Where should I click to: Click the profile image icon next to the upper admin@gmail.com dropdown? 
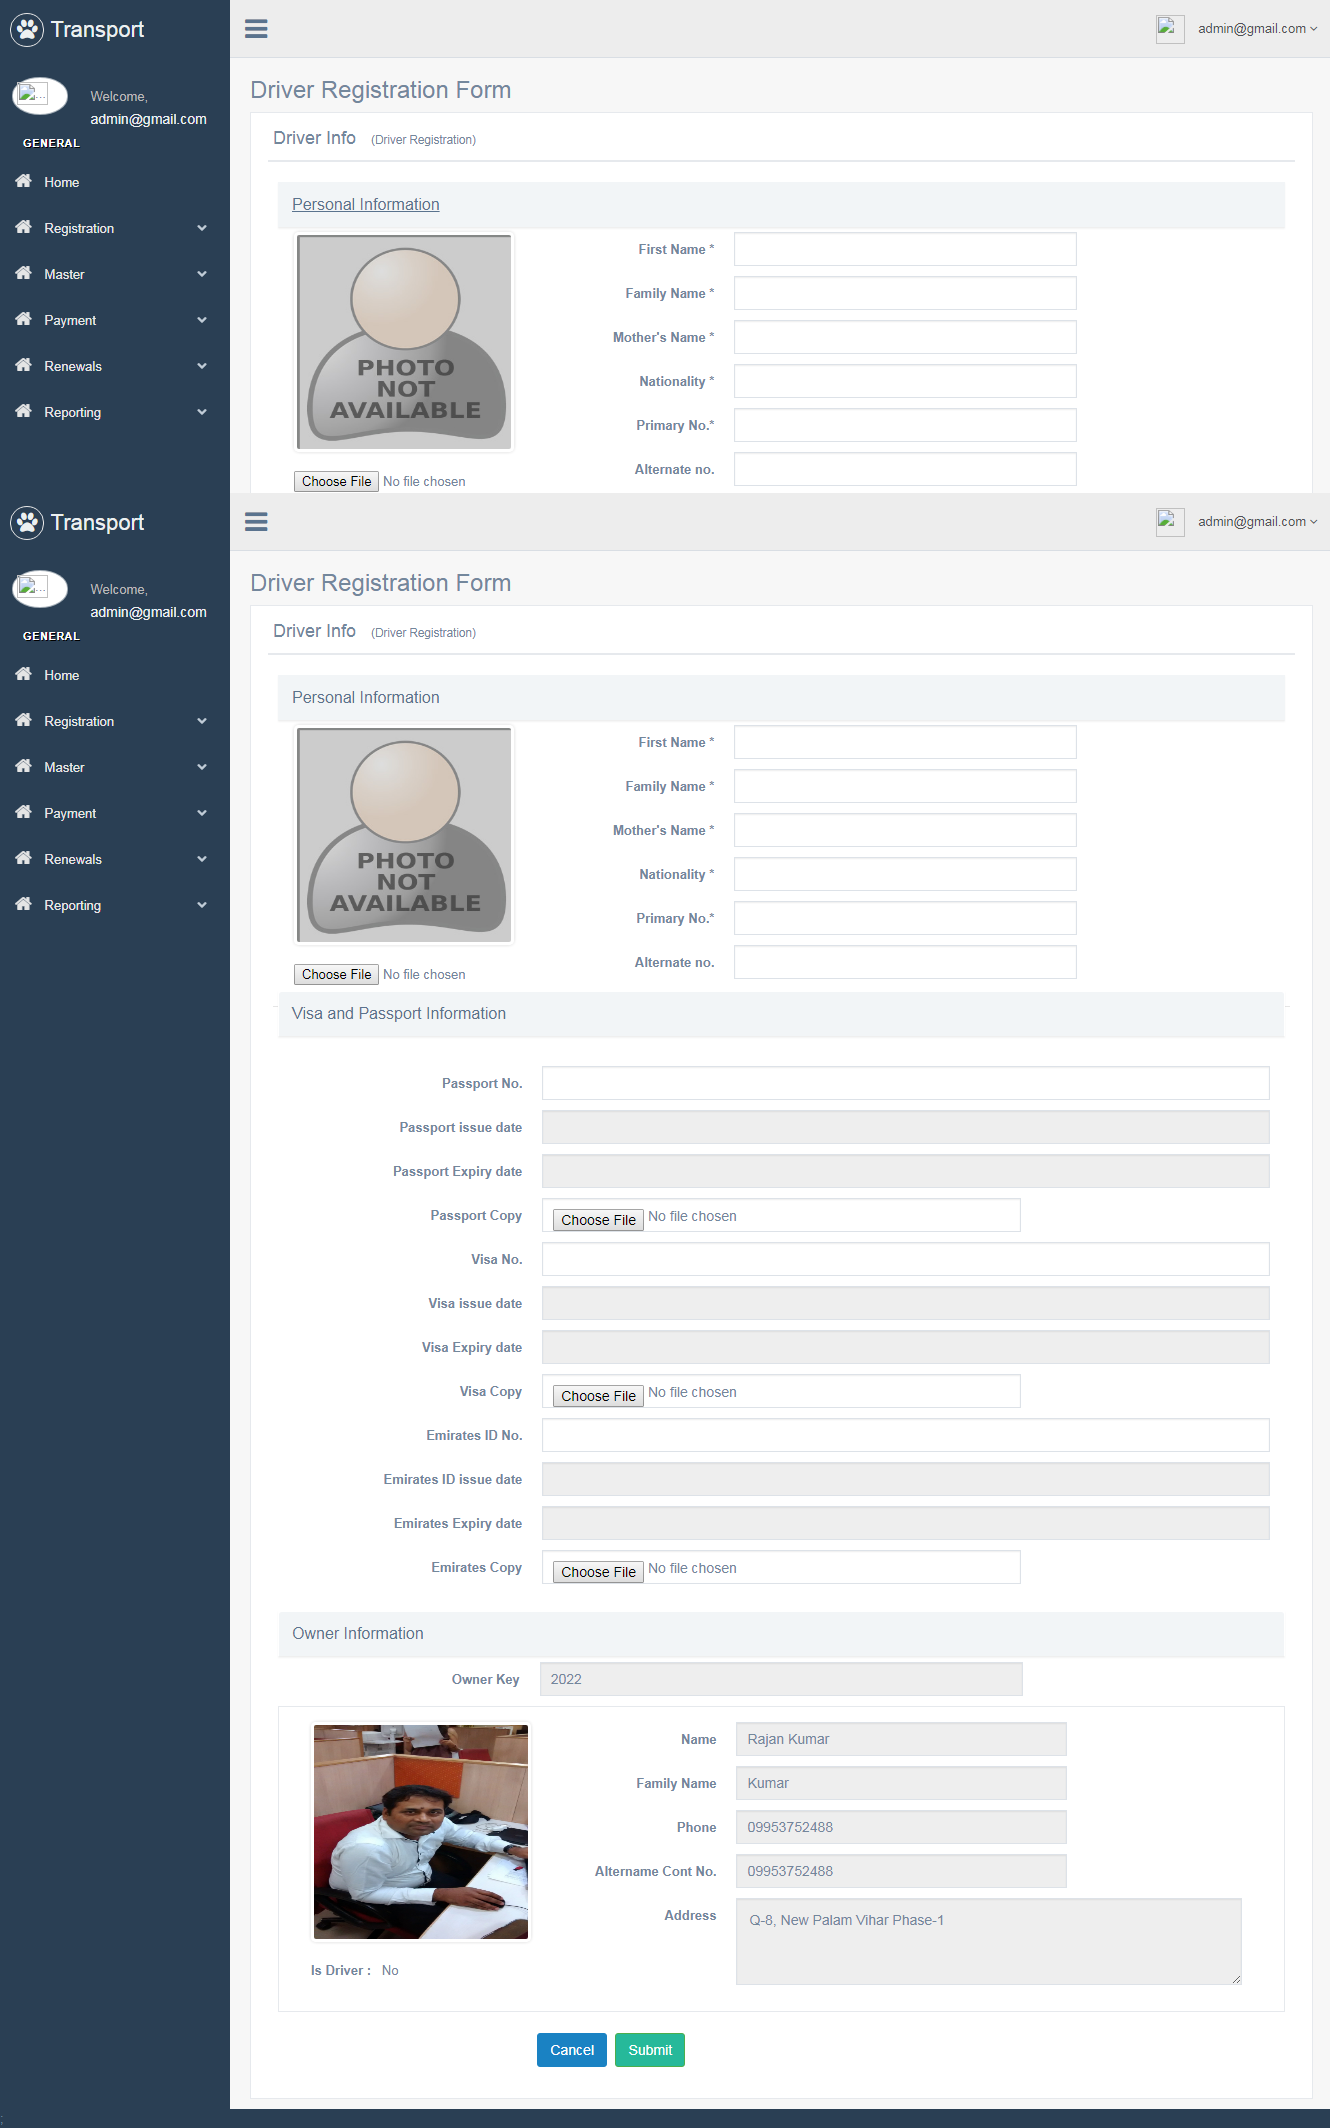[x=1170, y=29]
